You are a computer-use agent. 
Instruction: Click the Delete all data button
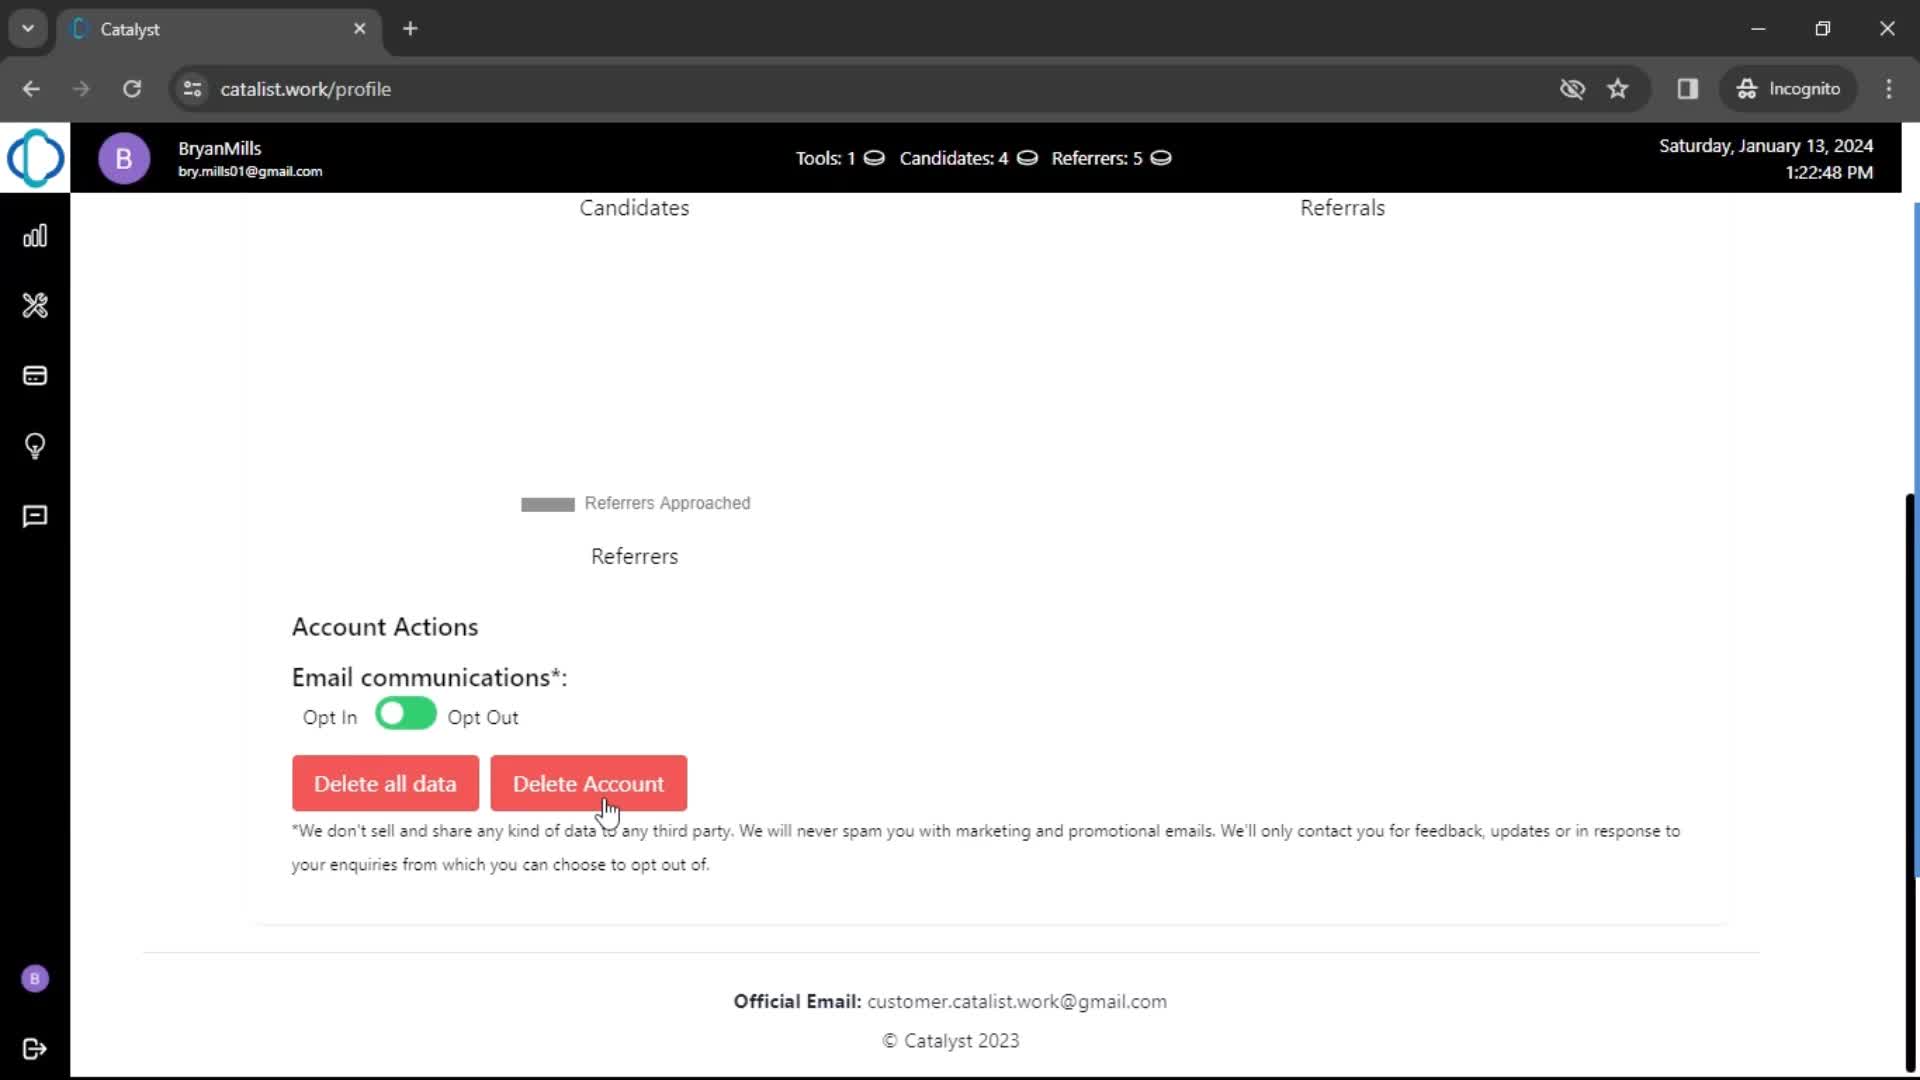(385, 783)
